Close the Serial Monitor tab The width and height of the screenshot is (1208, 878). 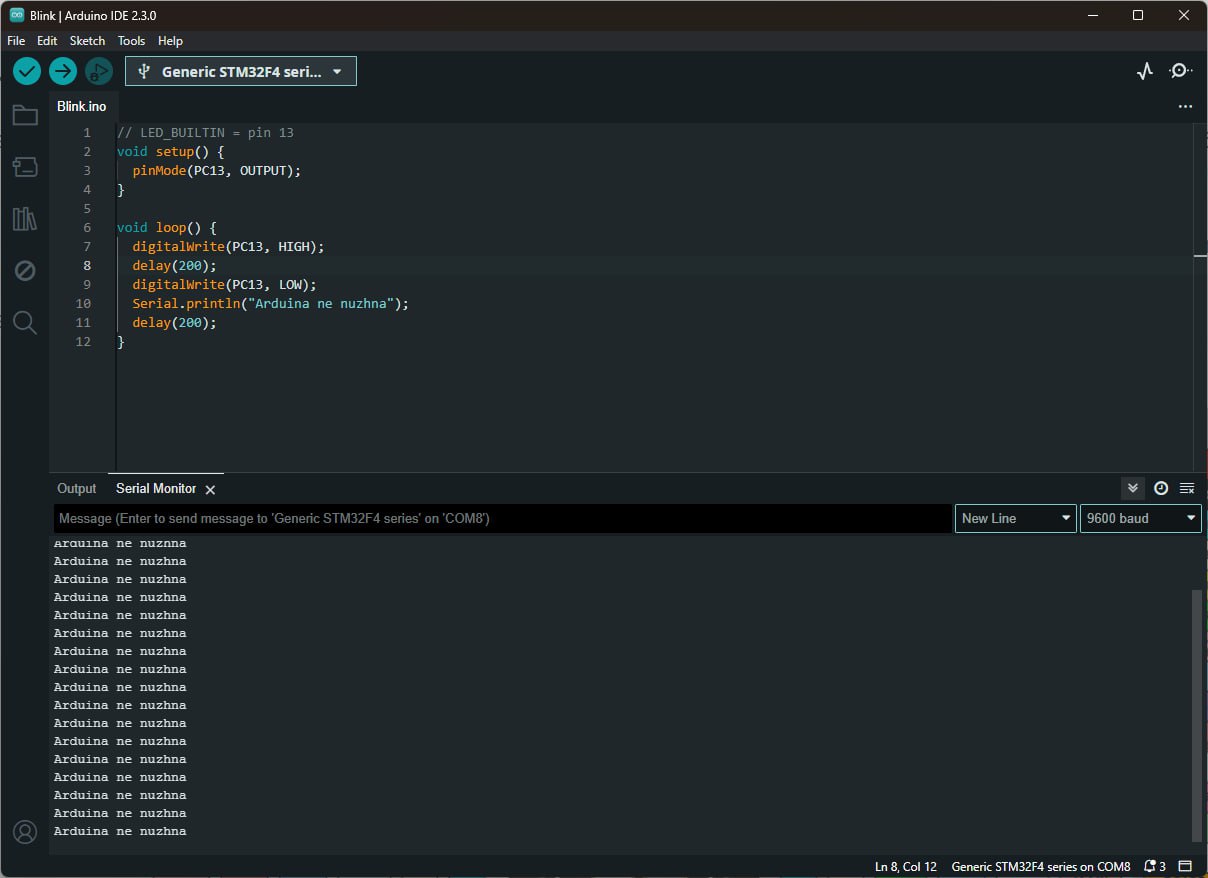[210, 489]
